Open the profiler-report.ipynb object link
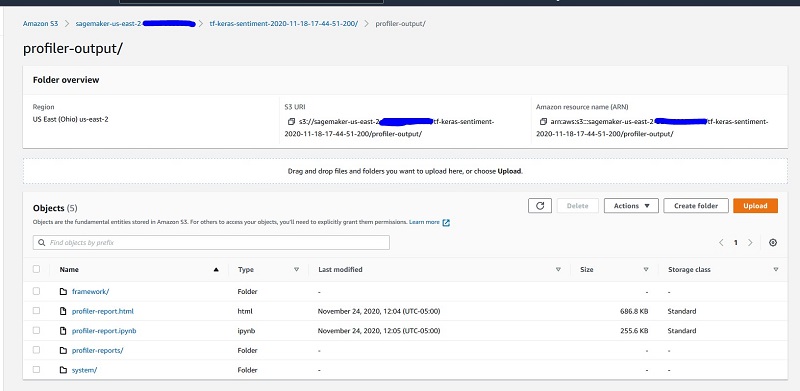This screenshot has height=391, width=800. coord(104,331)
